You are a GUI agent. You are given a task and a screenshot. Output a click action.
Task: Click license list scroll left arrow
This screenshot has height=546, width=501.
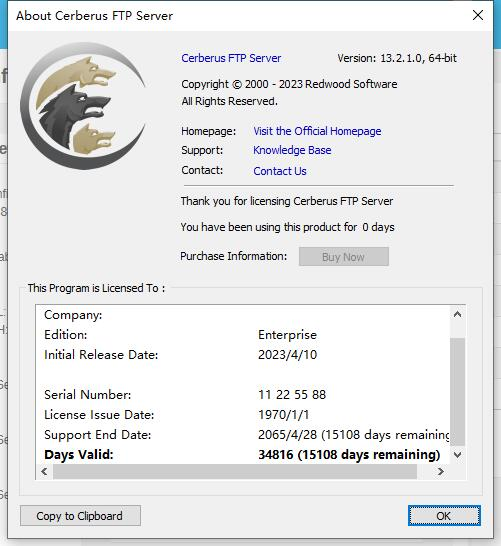pos(44,471)
